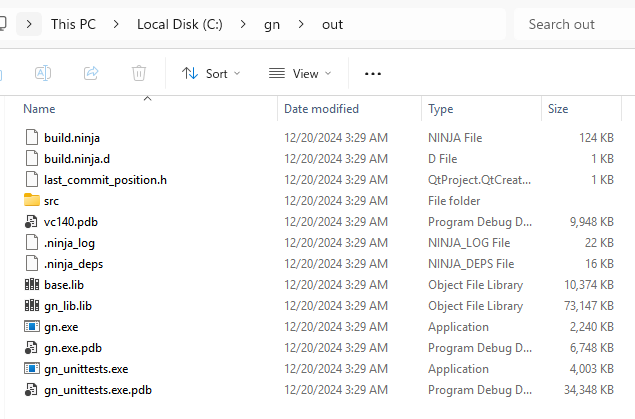Sort by Size column header
Image resolution: width=635 pixels, height=419 pixels.
click(x=558, y=109)
